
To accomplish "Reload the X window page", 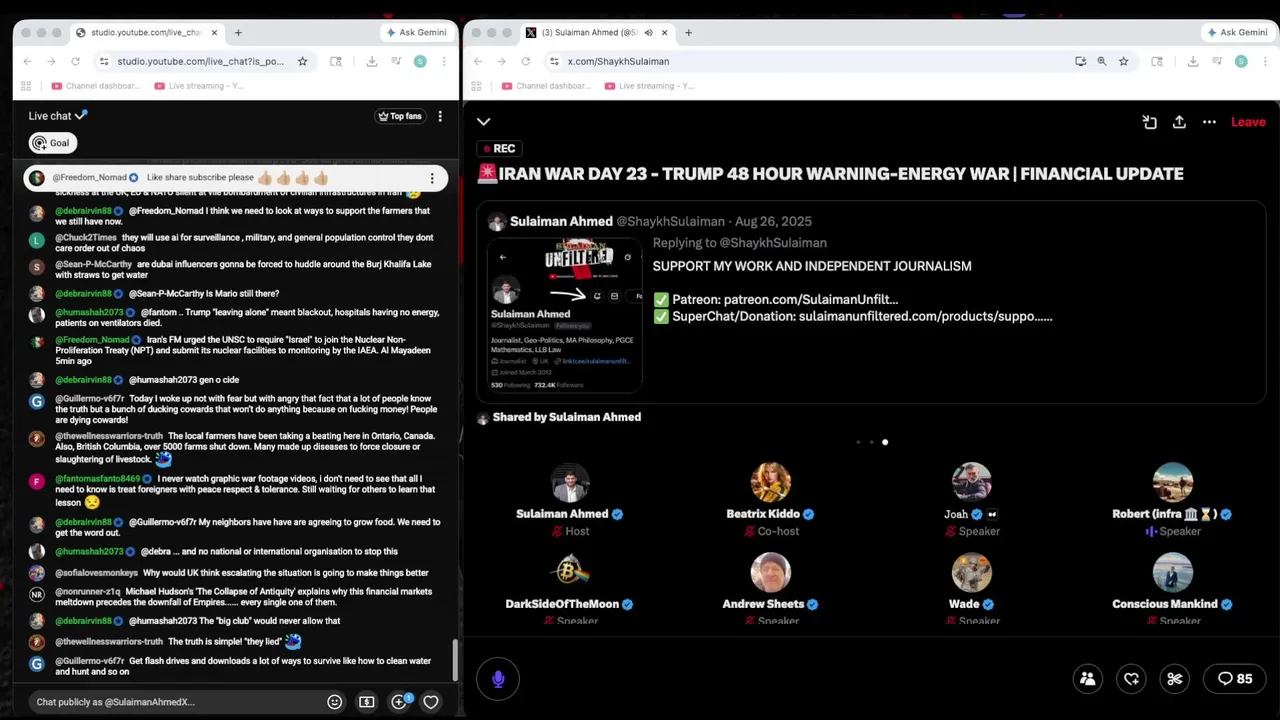I will click(x=526, y=61).
